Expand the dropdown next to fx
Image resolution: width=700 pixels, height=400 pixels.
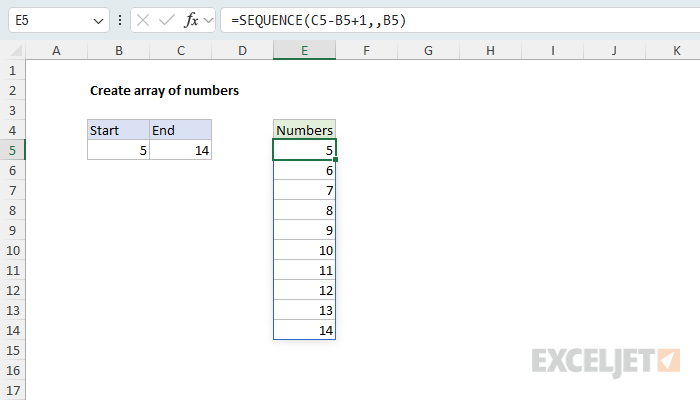[208, 21]
